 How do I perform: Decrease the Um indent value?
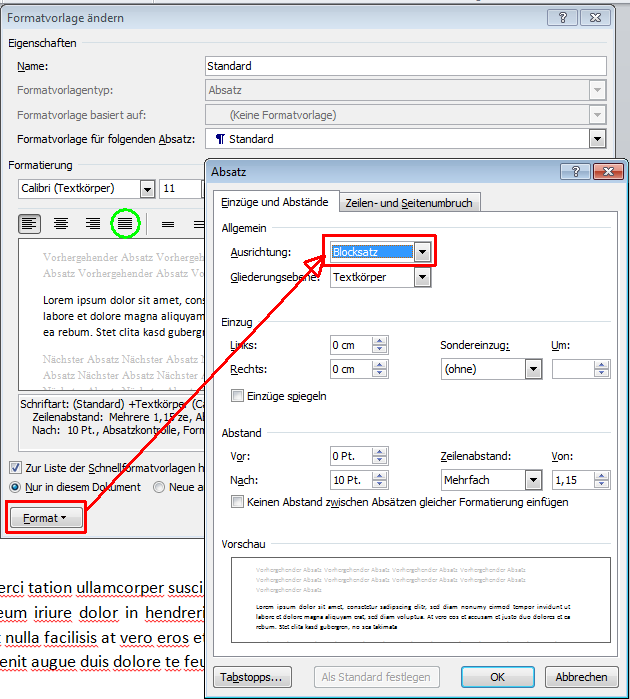(601, 374)
